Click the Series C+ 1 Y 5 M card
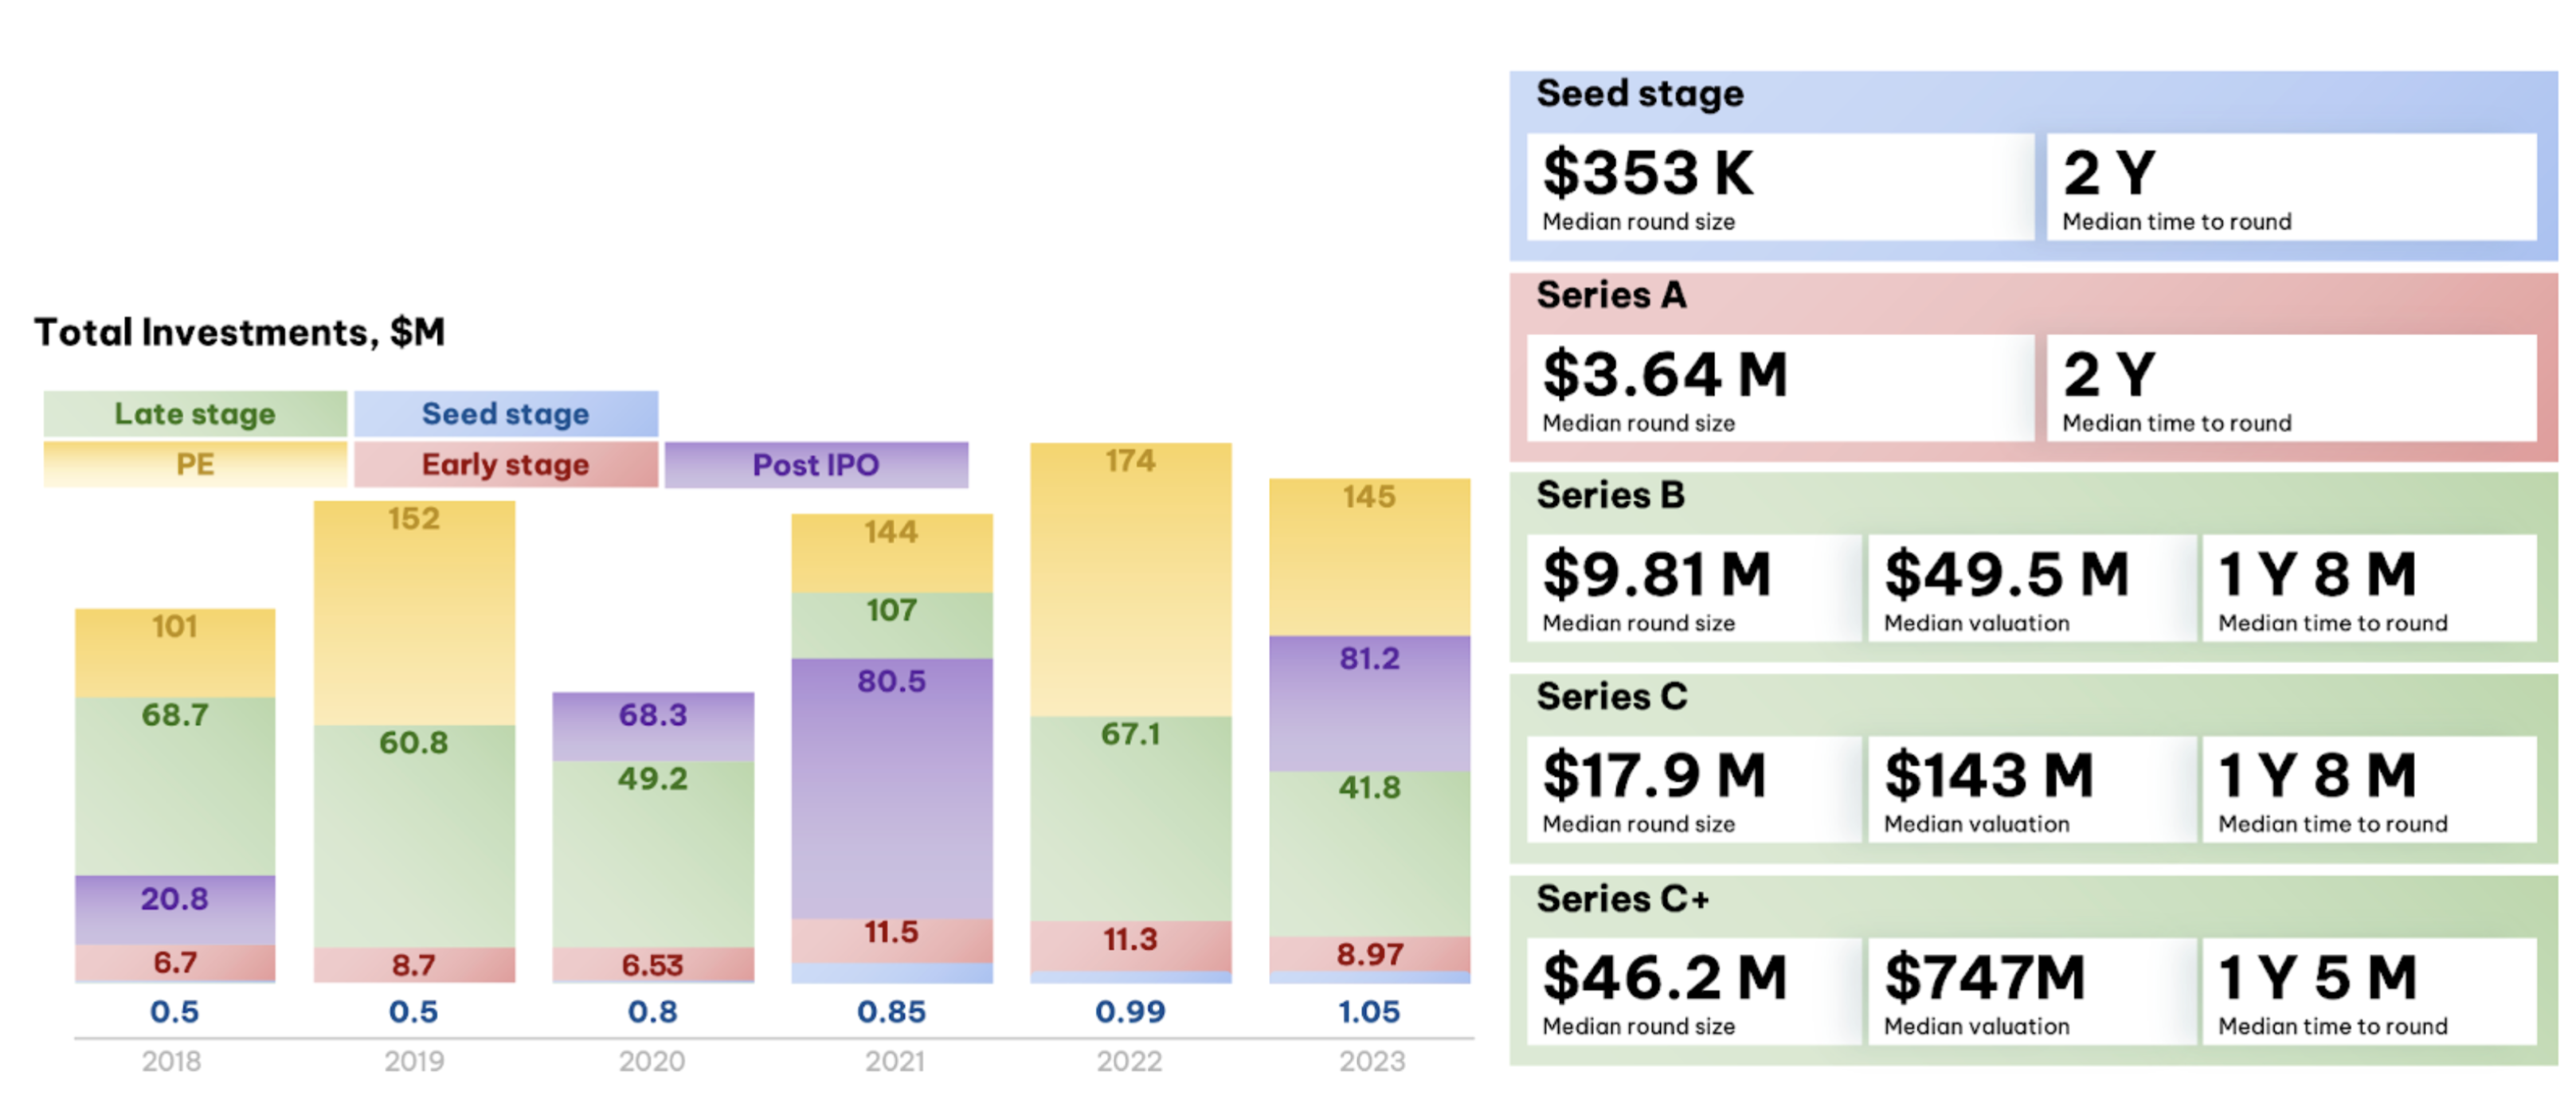 click(x=2368, y=991)
